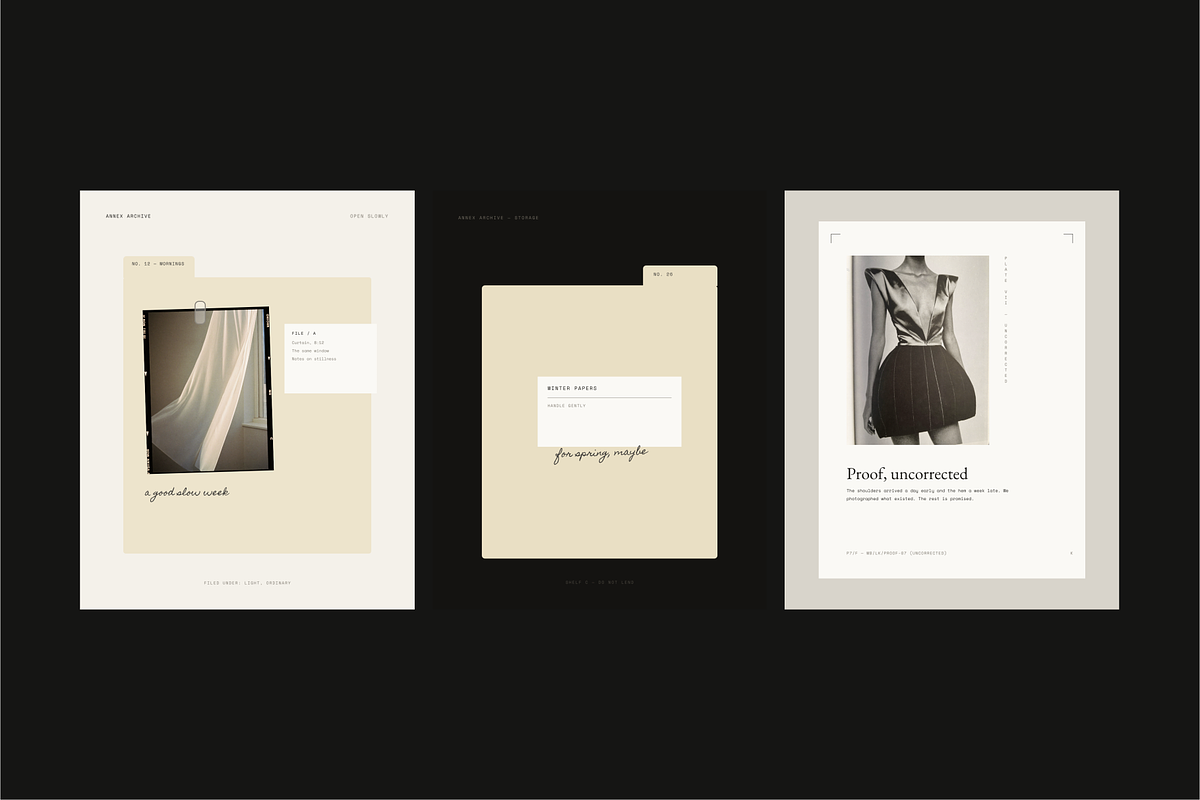Click 'FILED UNDER: LIGHT, ORDINARY' footer
The width and height of the screenshot is (1200, 800).
(247, 582)
